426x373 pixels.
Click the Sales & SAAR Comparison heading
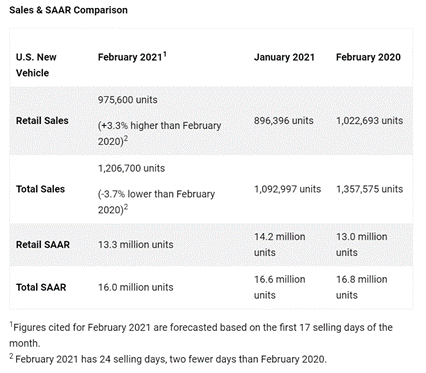click(x=68, y=10)
